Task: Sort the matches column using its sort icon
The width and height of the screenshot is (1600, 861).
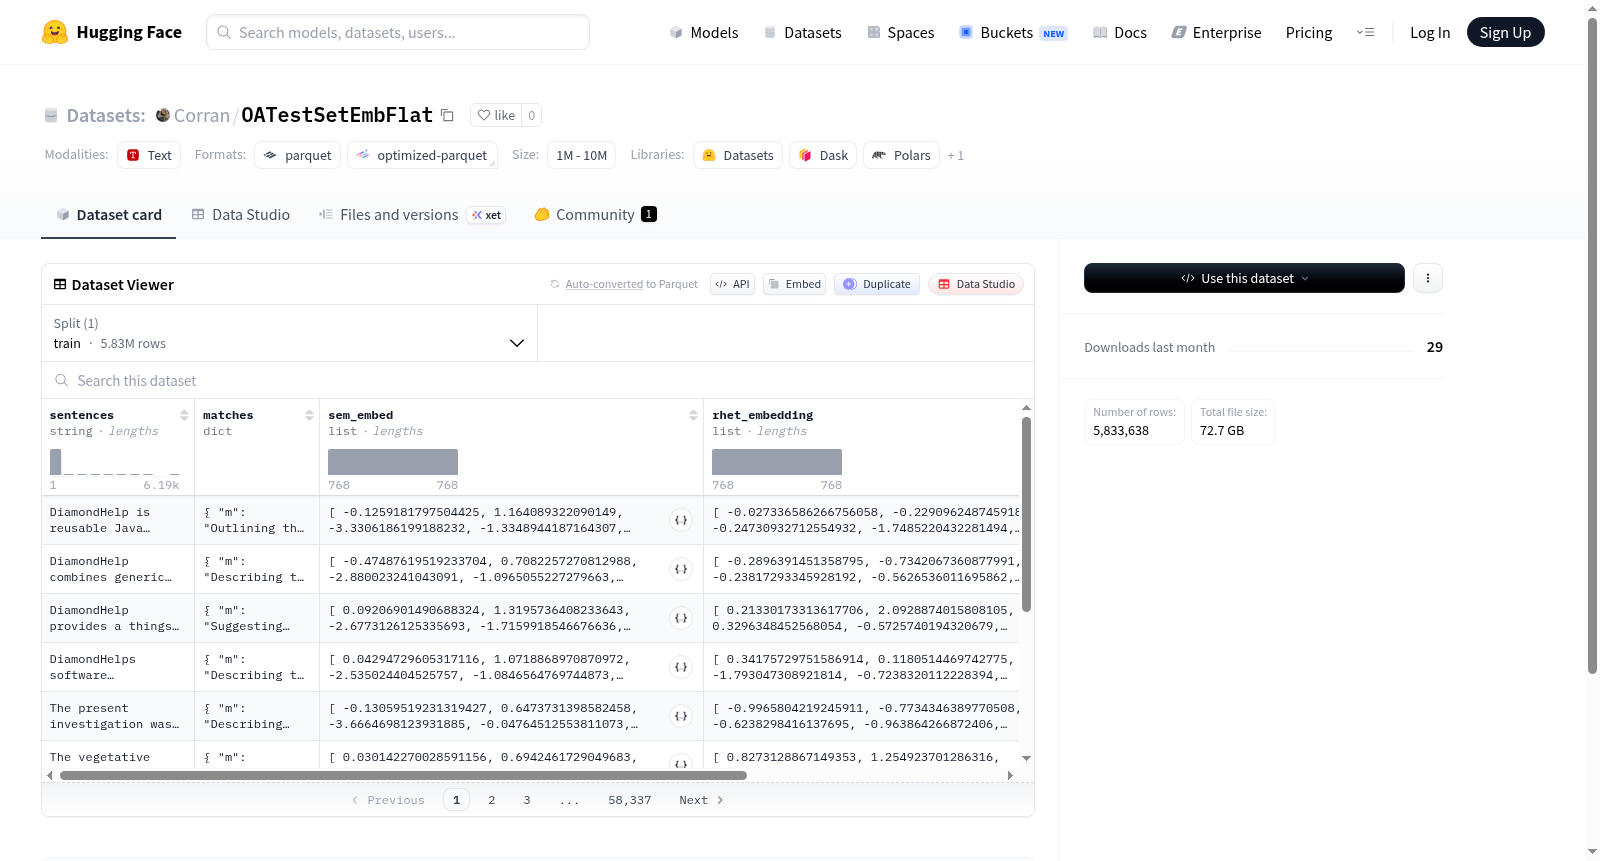Action: pyautogui.click(x=309, y=415)
